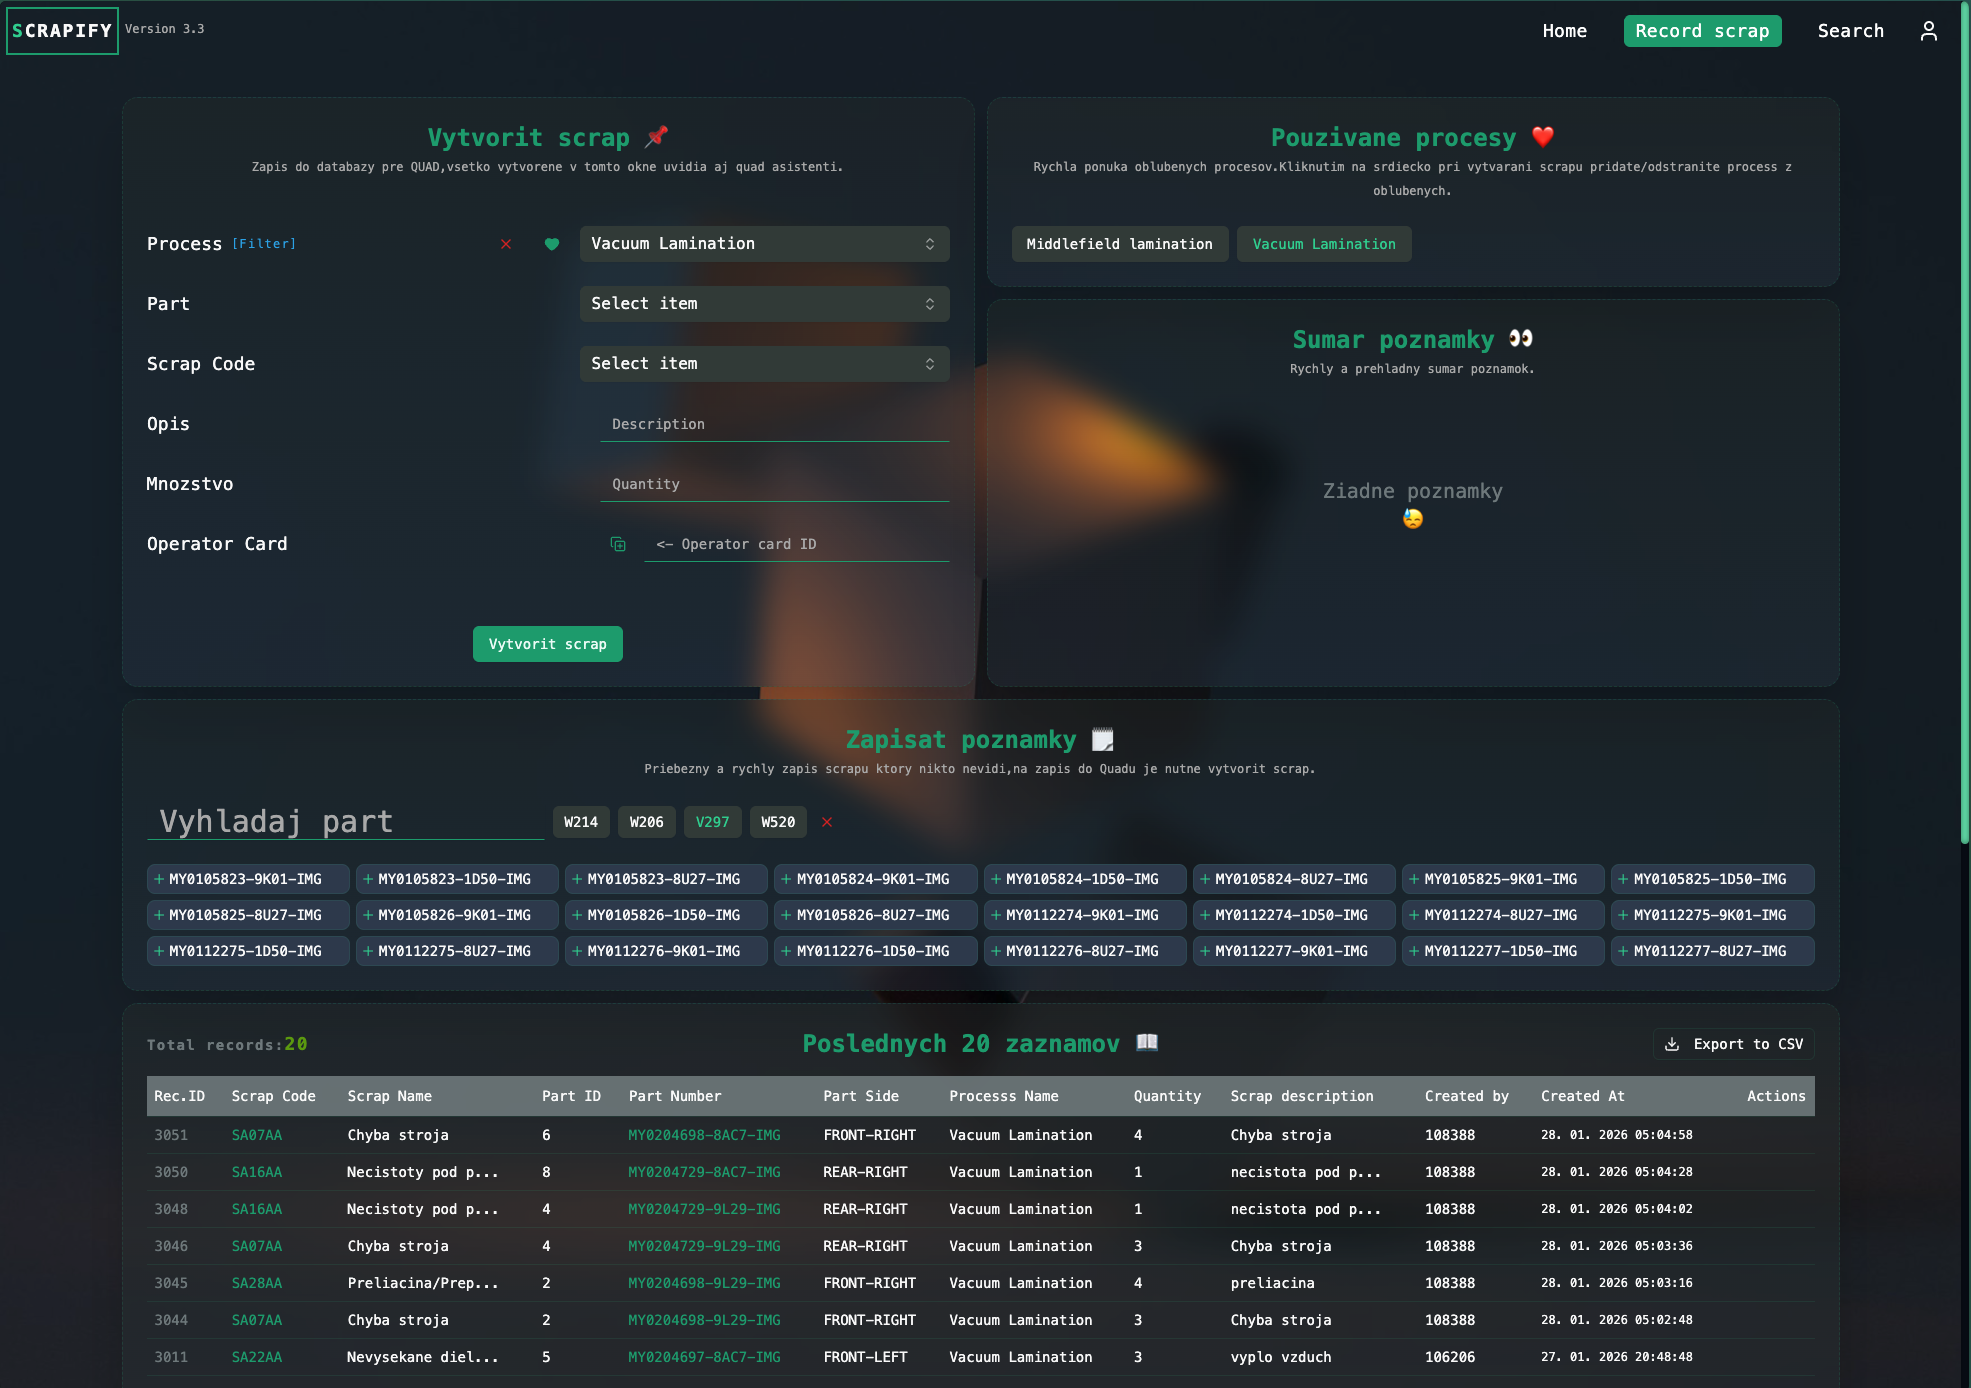Add part MY0105823-8U27-IMG chip
Image resolution: width=1971 pixels, height=1388 pixels.
(666, 879)
